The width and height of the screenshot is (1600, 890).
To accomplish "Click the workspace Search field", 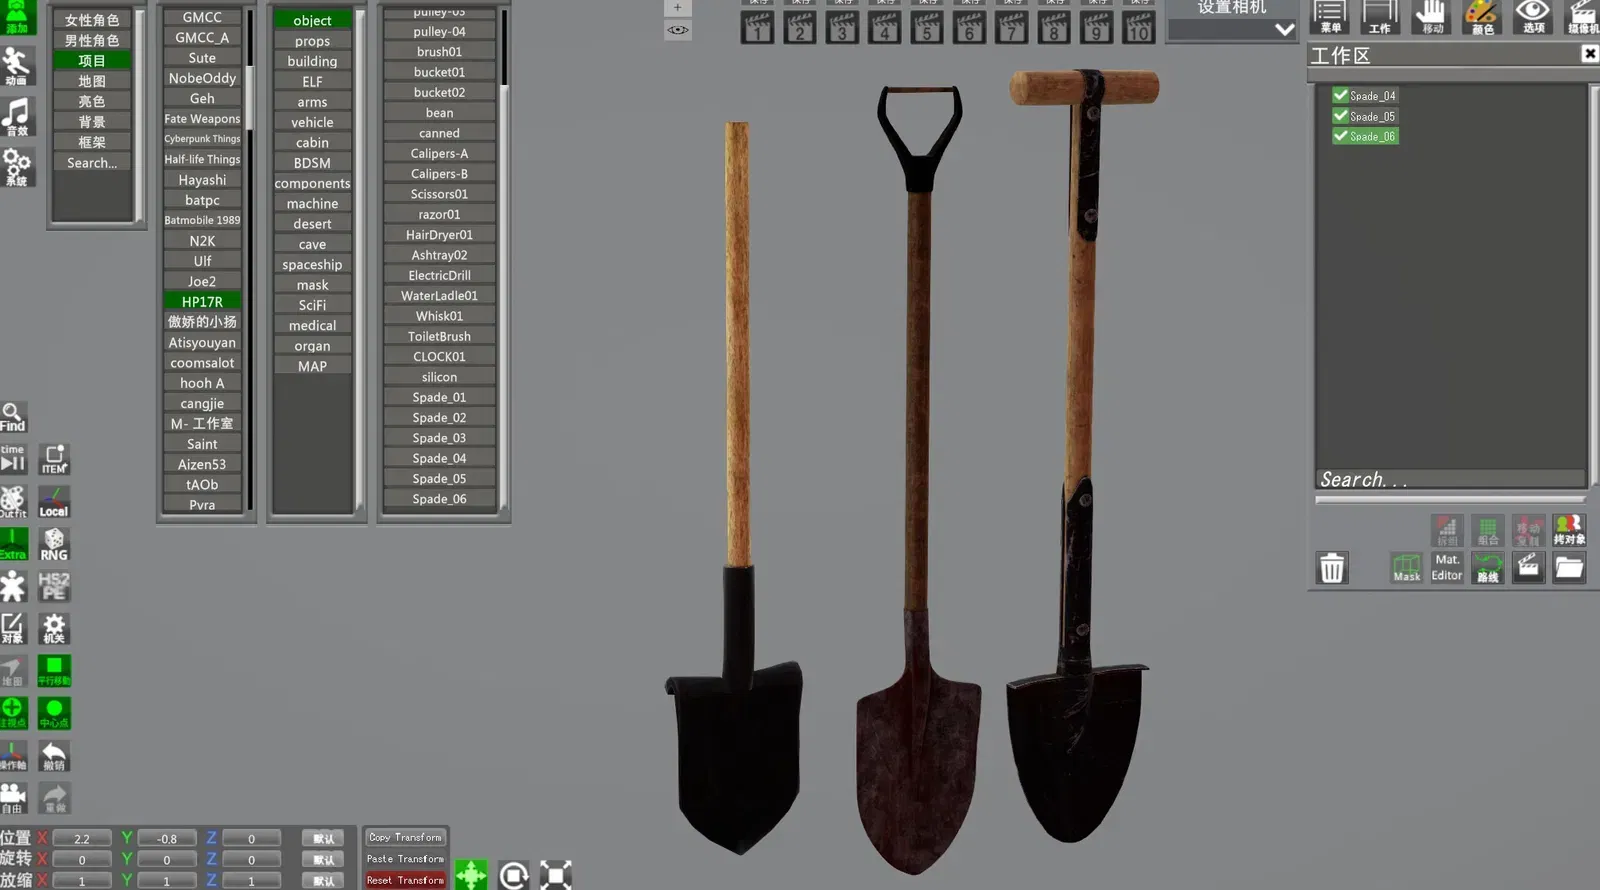I will click(x=1450, y=480).
